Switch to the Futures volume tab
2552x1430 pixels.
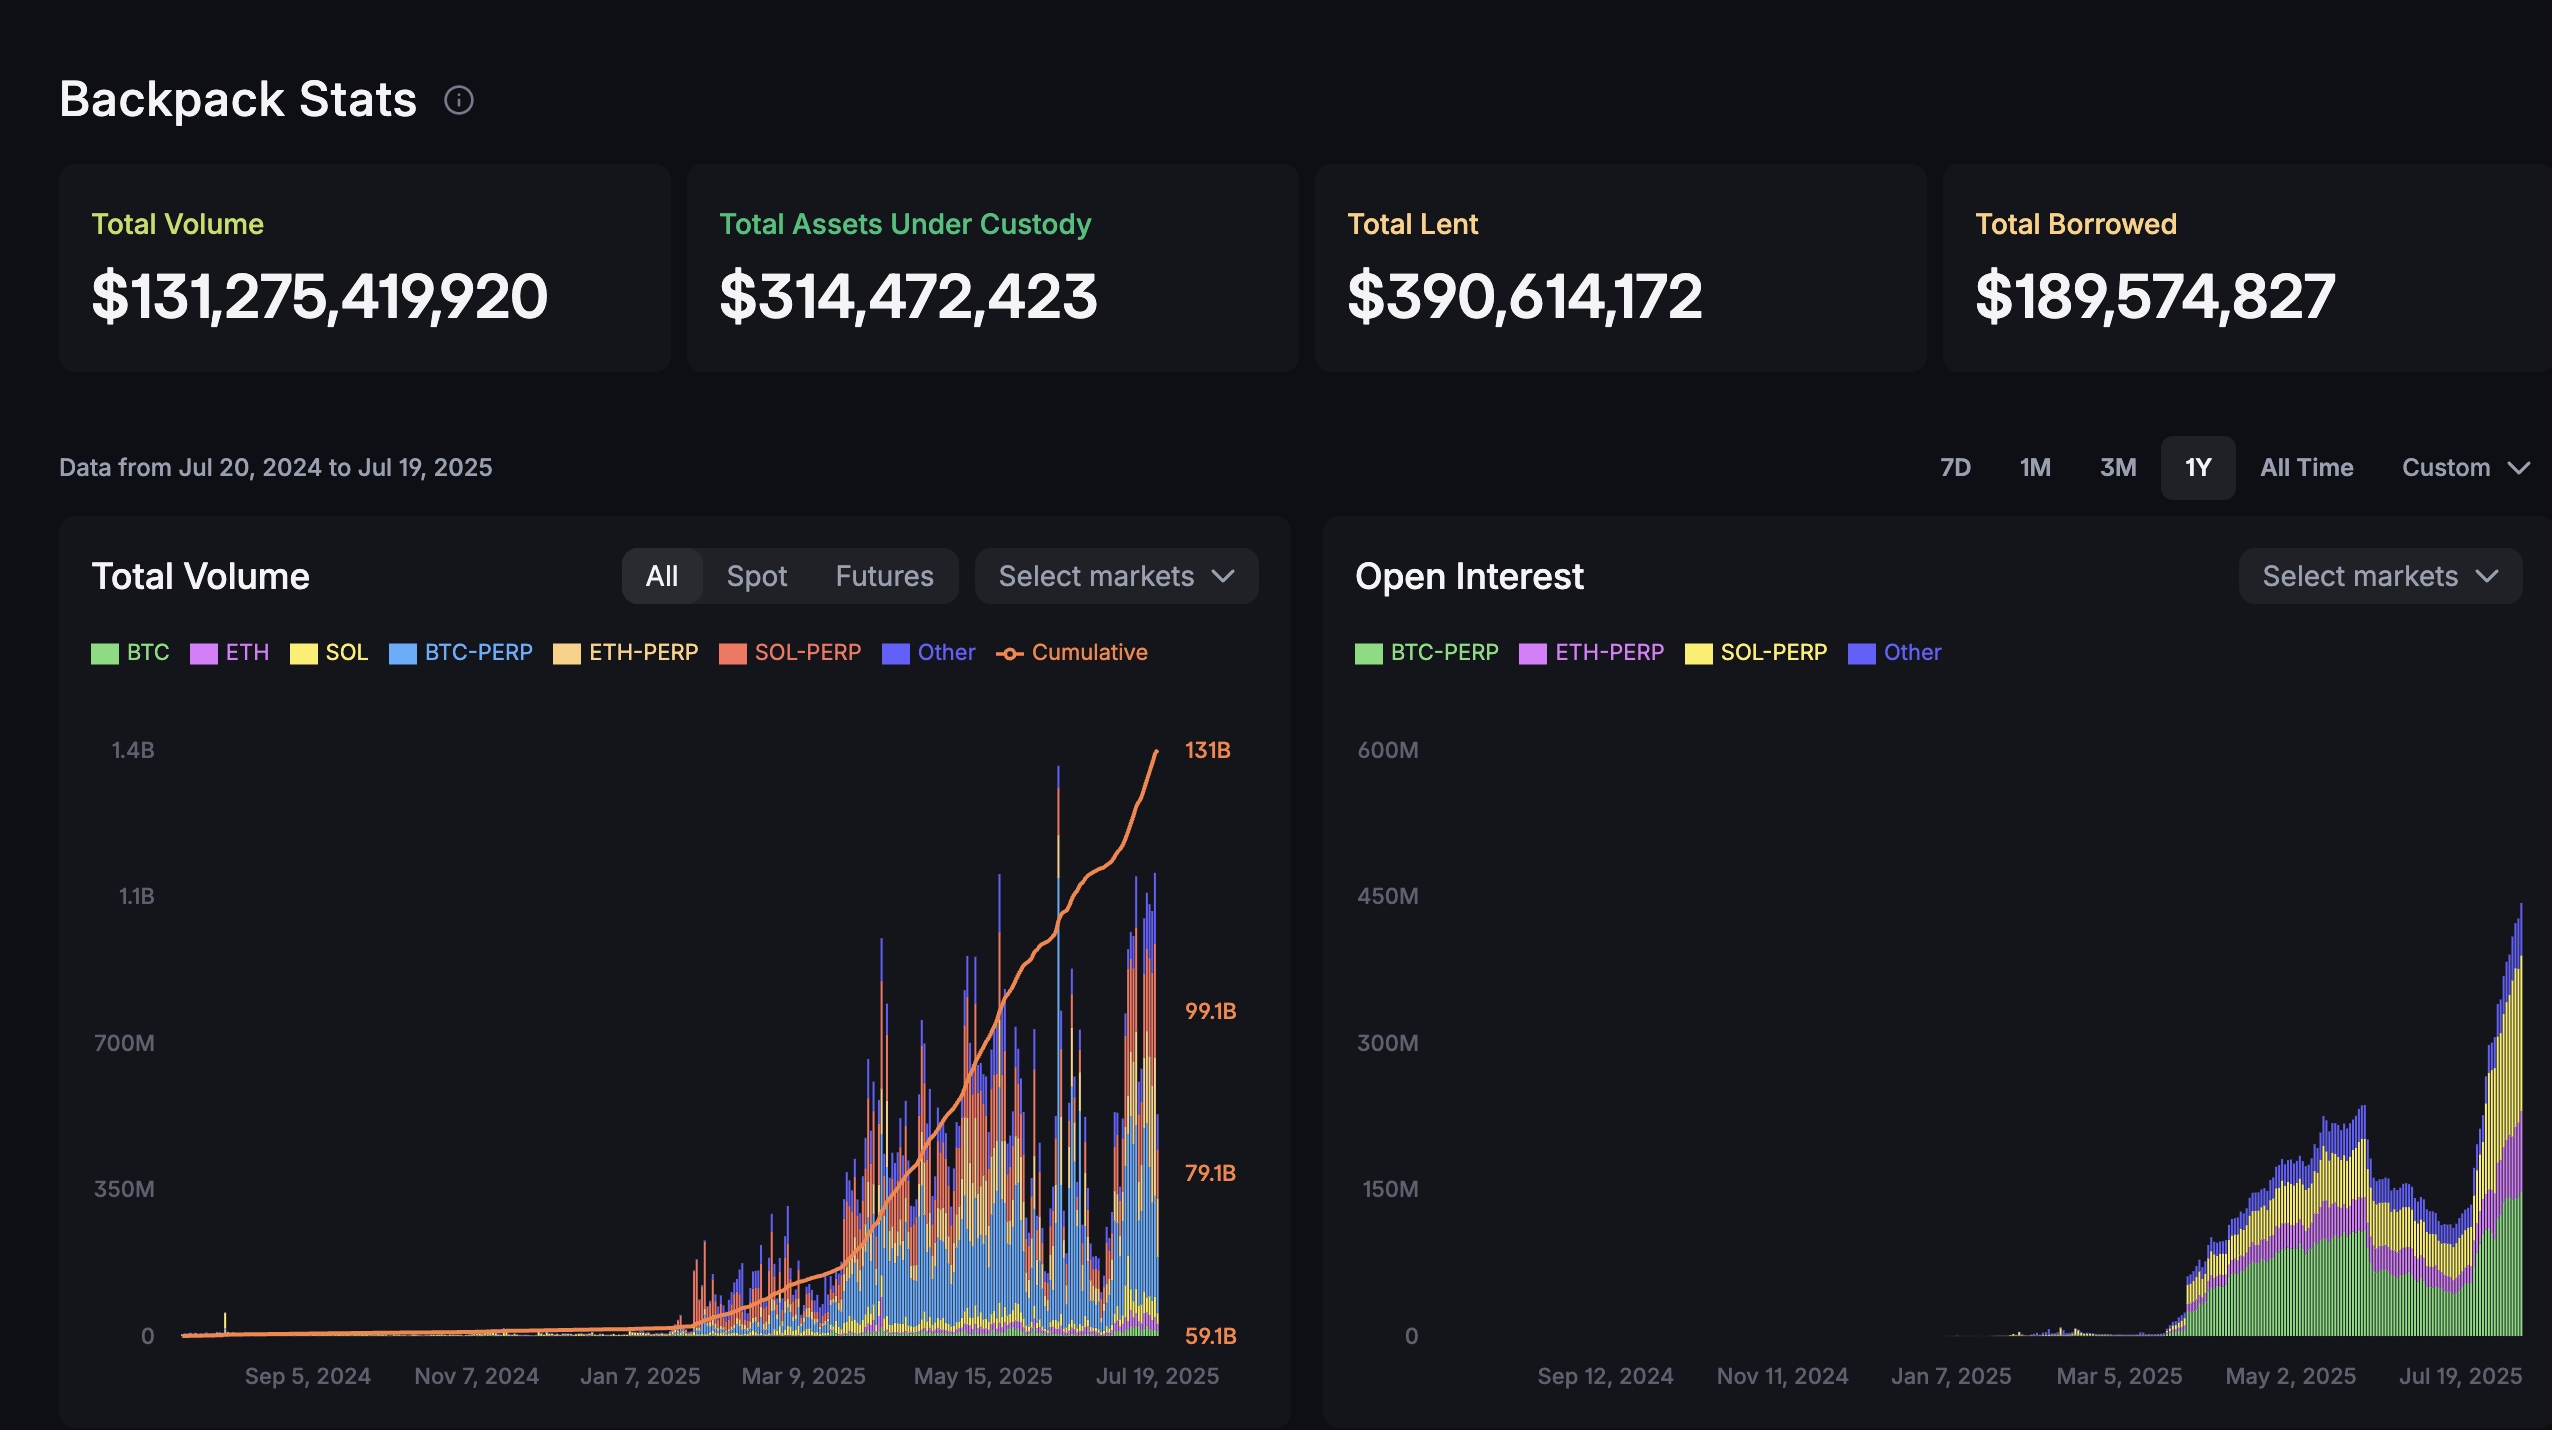[884, 576]
